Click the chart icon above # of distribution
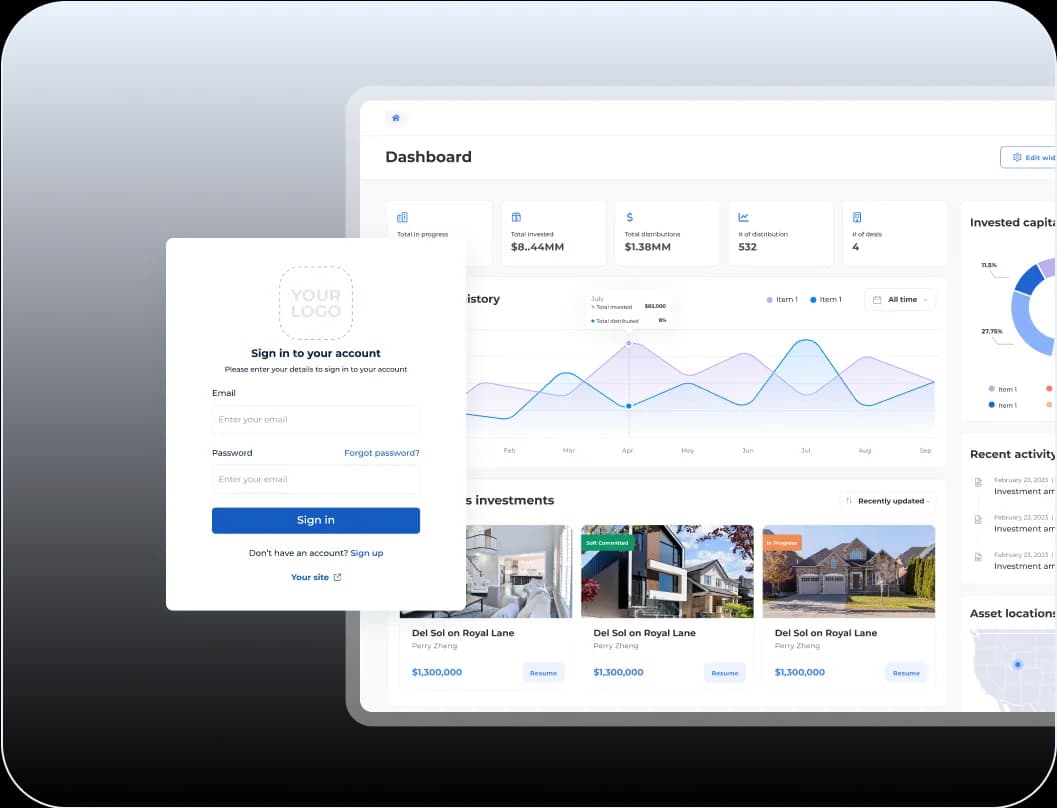The height and width of the screenshot is (808, 1057). 743,217
